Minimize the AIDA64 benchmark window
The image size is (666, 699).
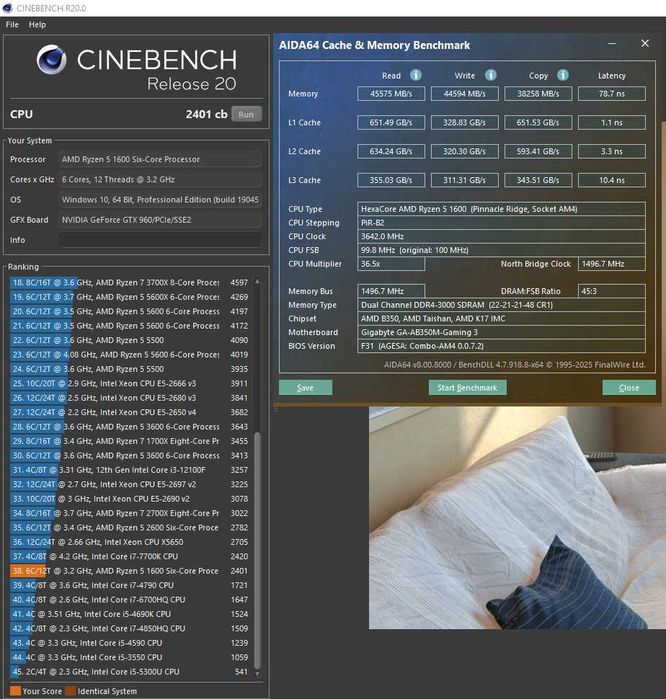click(612, 44)
